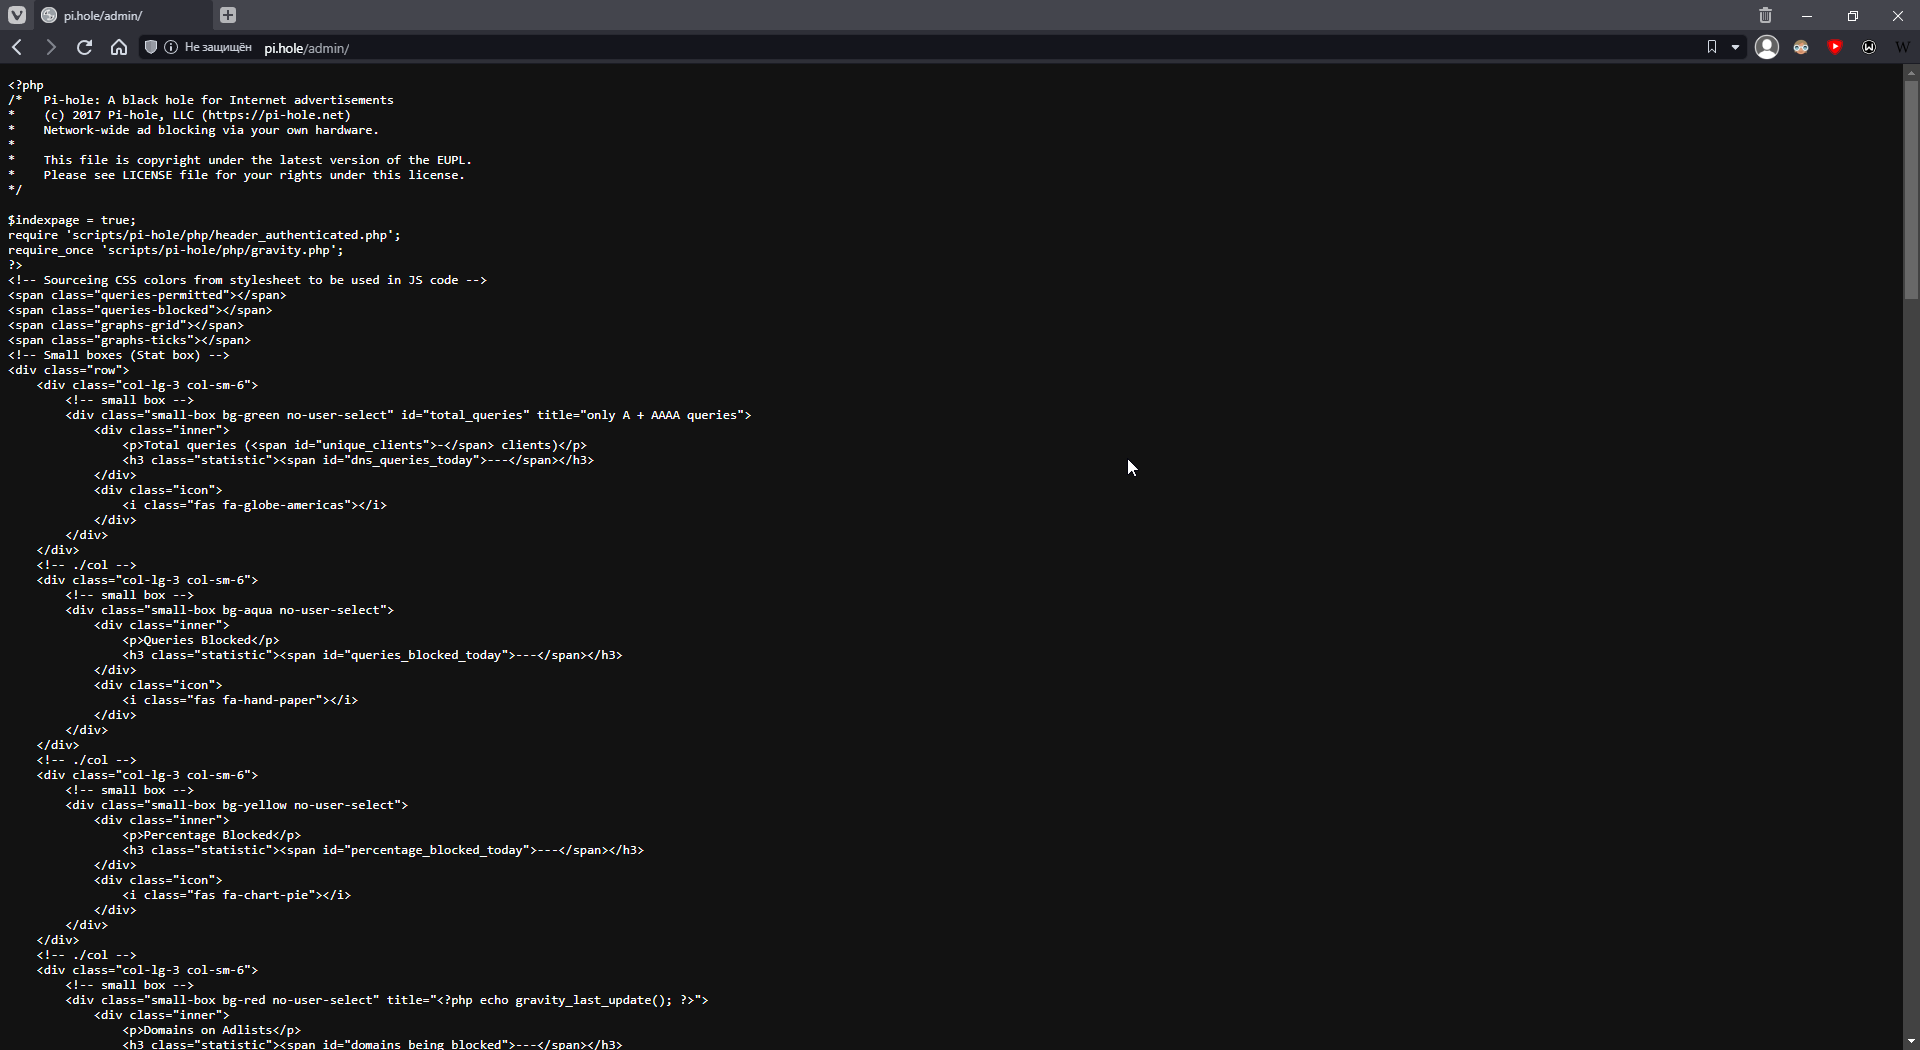Screen dimensions: 1920x1050
Task: Click the 'Network-wide ad blocking' comment line
Action: coord(211,130)
